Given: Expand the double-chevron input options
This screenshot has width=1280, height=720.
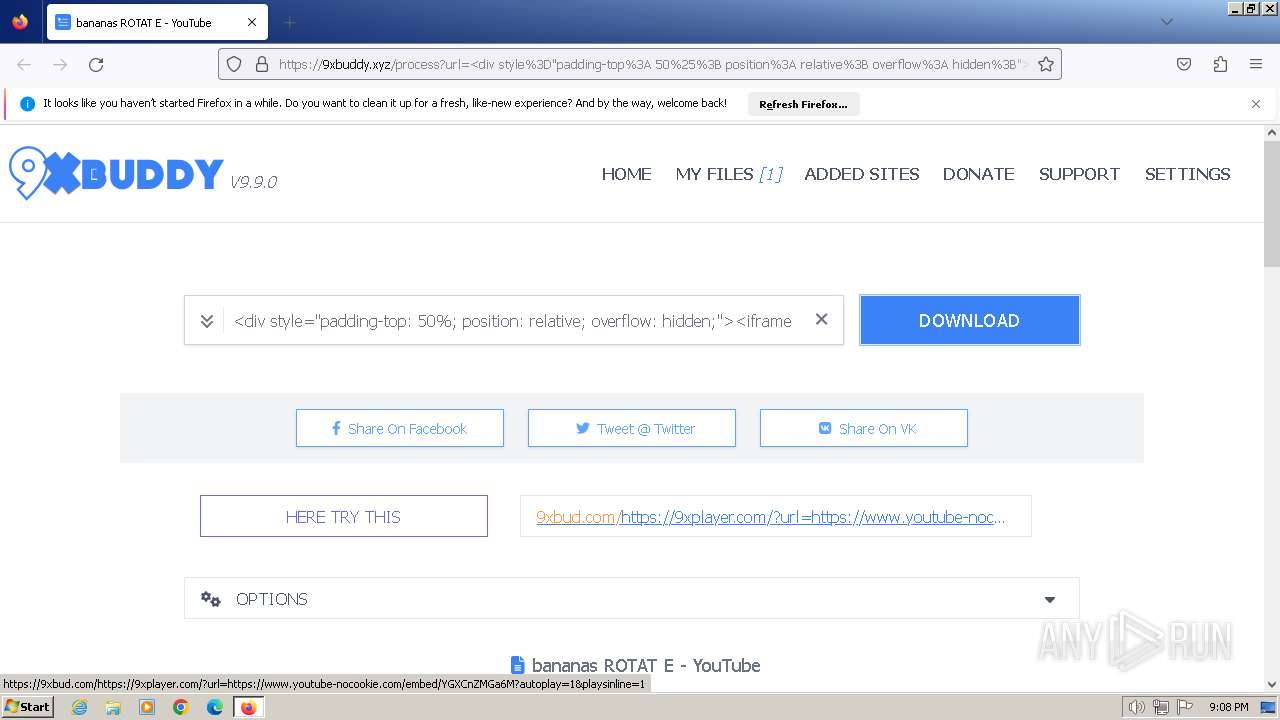Looking at the screenshot, I should [206, 321].
